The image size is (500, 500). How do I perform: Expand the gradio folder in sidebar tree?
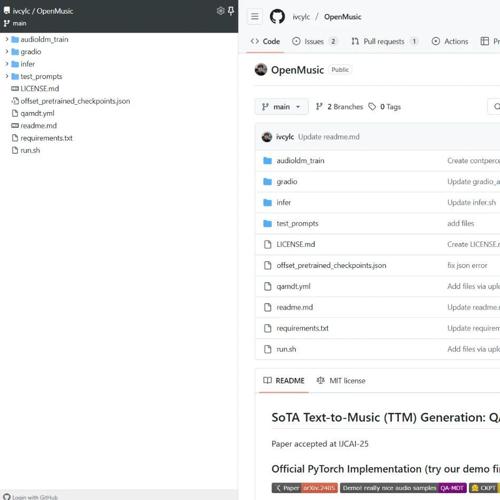point(7,52)
